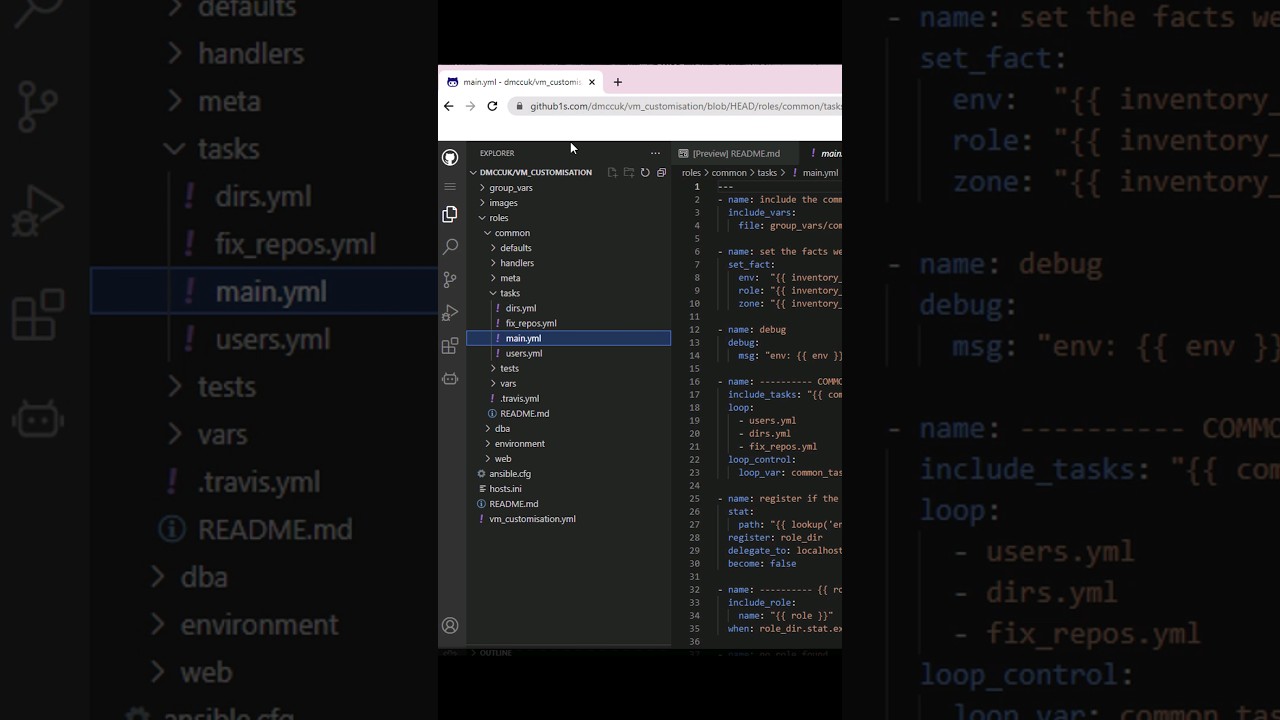Expand the vars folder
The height and width of the screenshot is (720, 1280).
[508, 383]
